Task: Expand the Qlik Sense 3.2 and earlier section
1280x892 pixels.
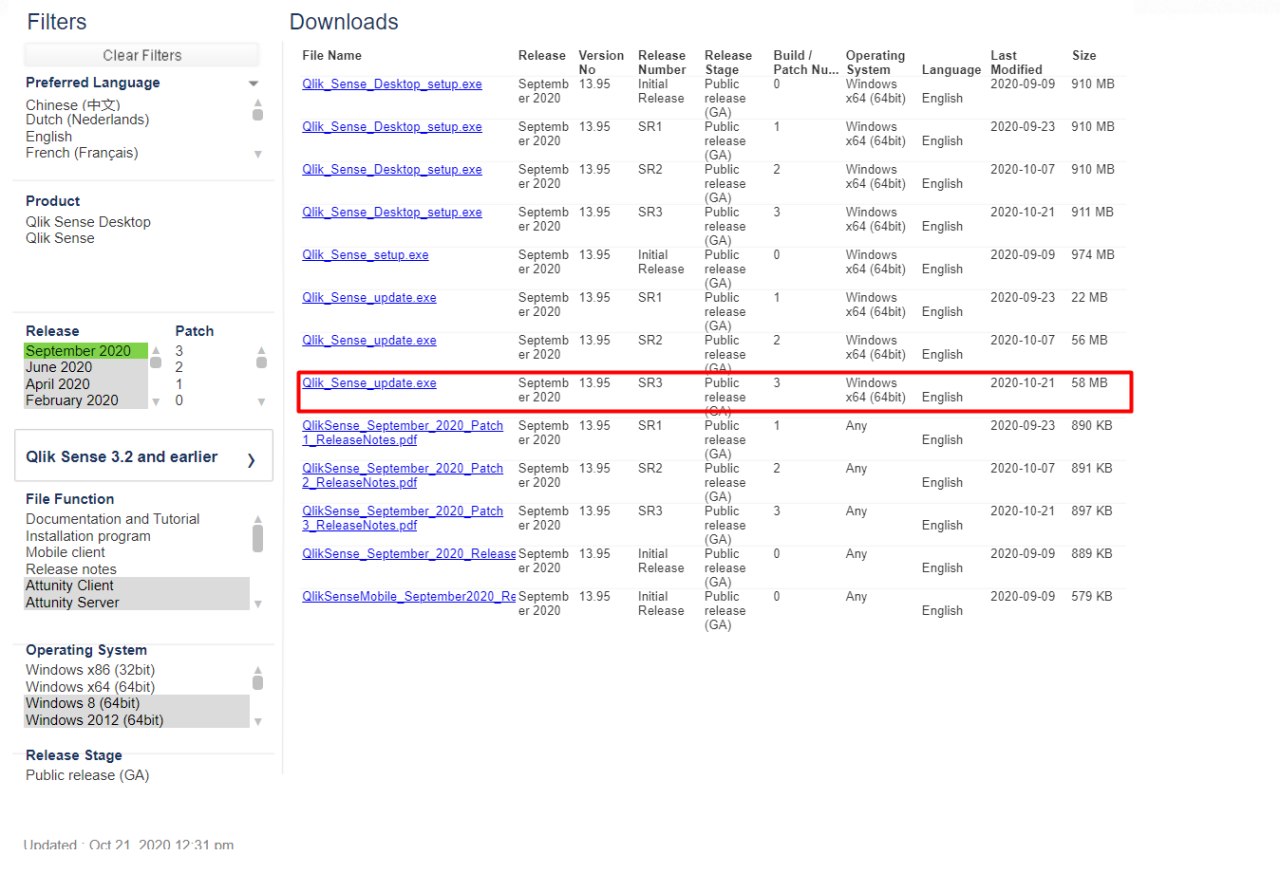Action: [x=143, y=457]
